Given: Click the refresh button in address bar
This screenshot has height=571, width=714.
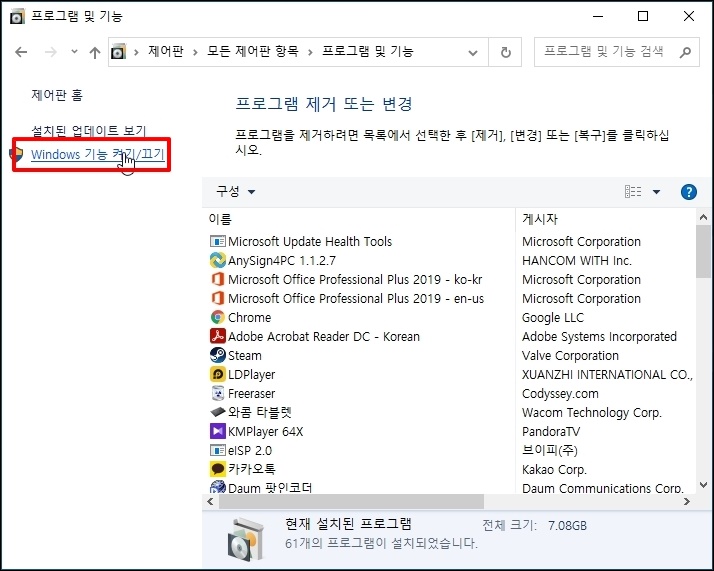Looking at the screenshot, I should pyautogui.click(x=505, y=52).
